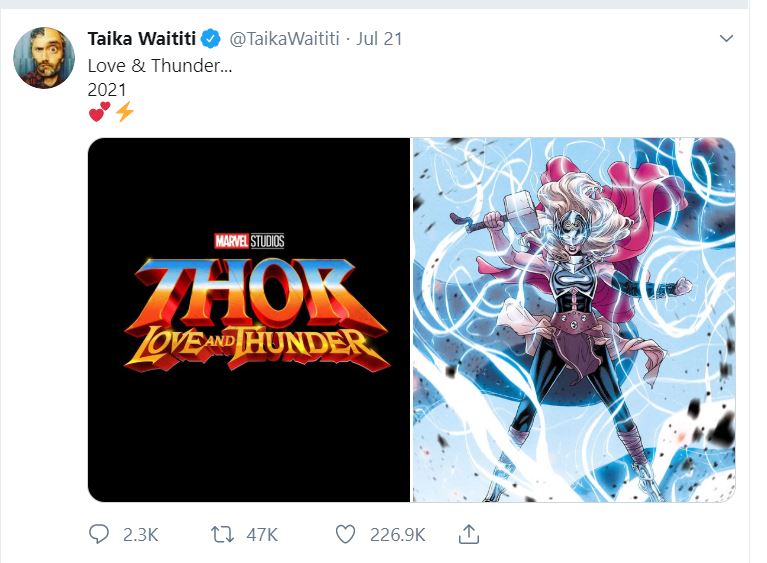Viewport: 767px width, 563px height.
Task: Click the Marvel Studios logo in image
Action: pos(249,240)
